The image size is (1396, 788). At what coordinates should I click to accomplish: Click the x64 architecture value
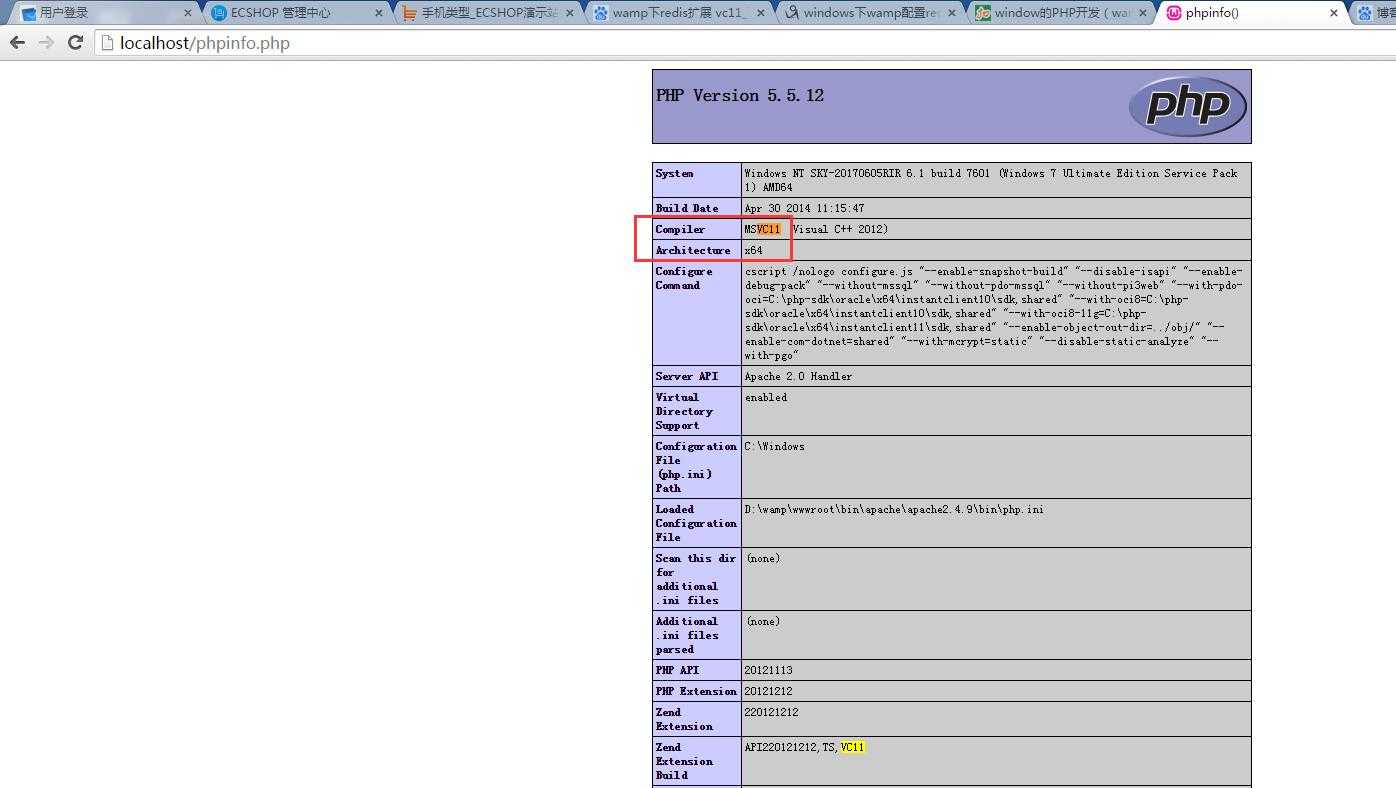tap(753, 251)
